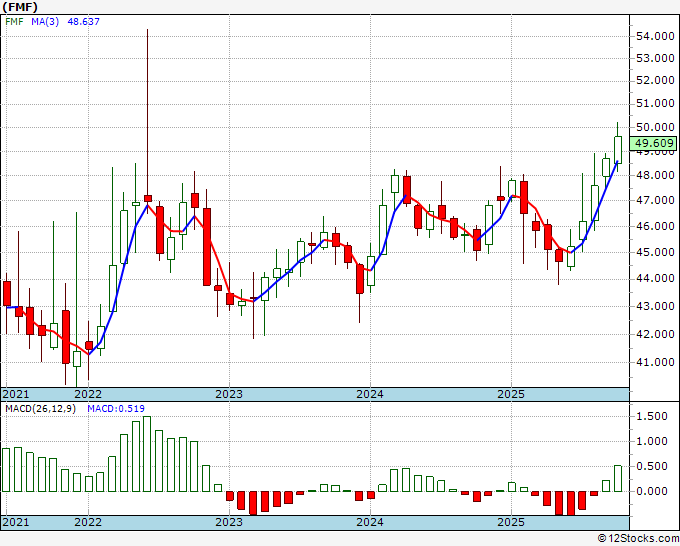Click 2025 on the MACD panel timeline
The height and width of the screenshot is (546, 680).
511,522
